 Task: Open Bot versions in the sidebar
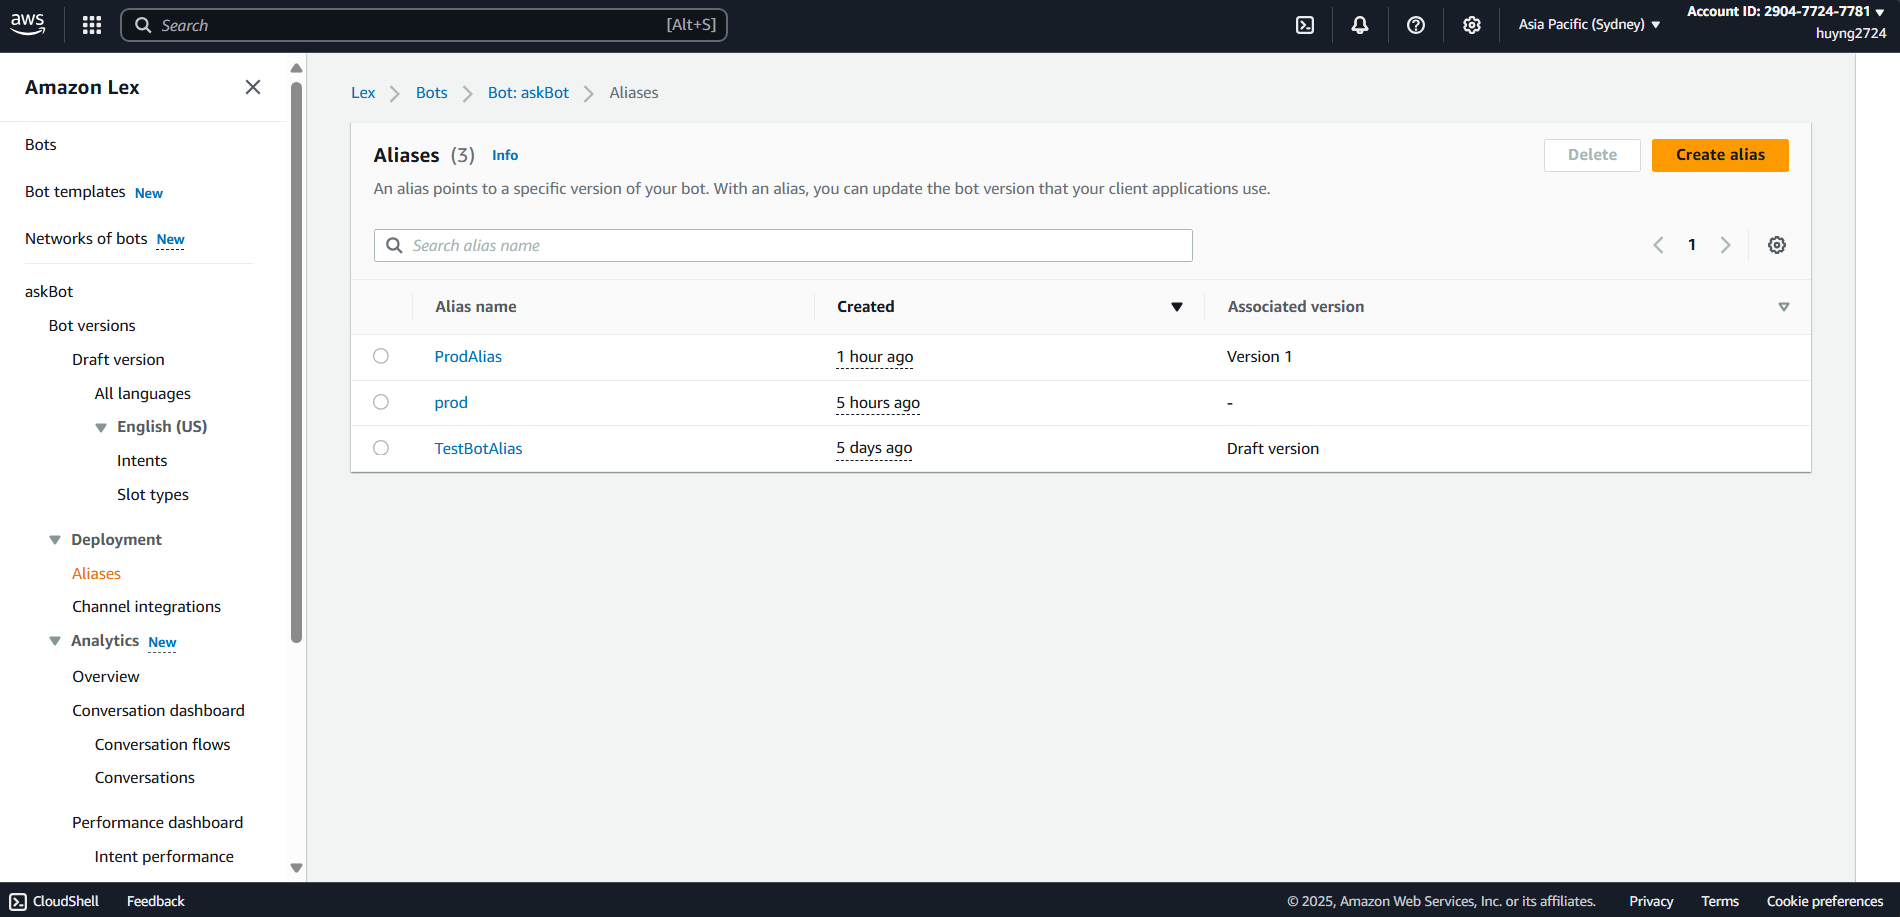(x=92, y=326)
